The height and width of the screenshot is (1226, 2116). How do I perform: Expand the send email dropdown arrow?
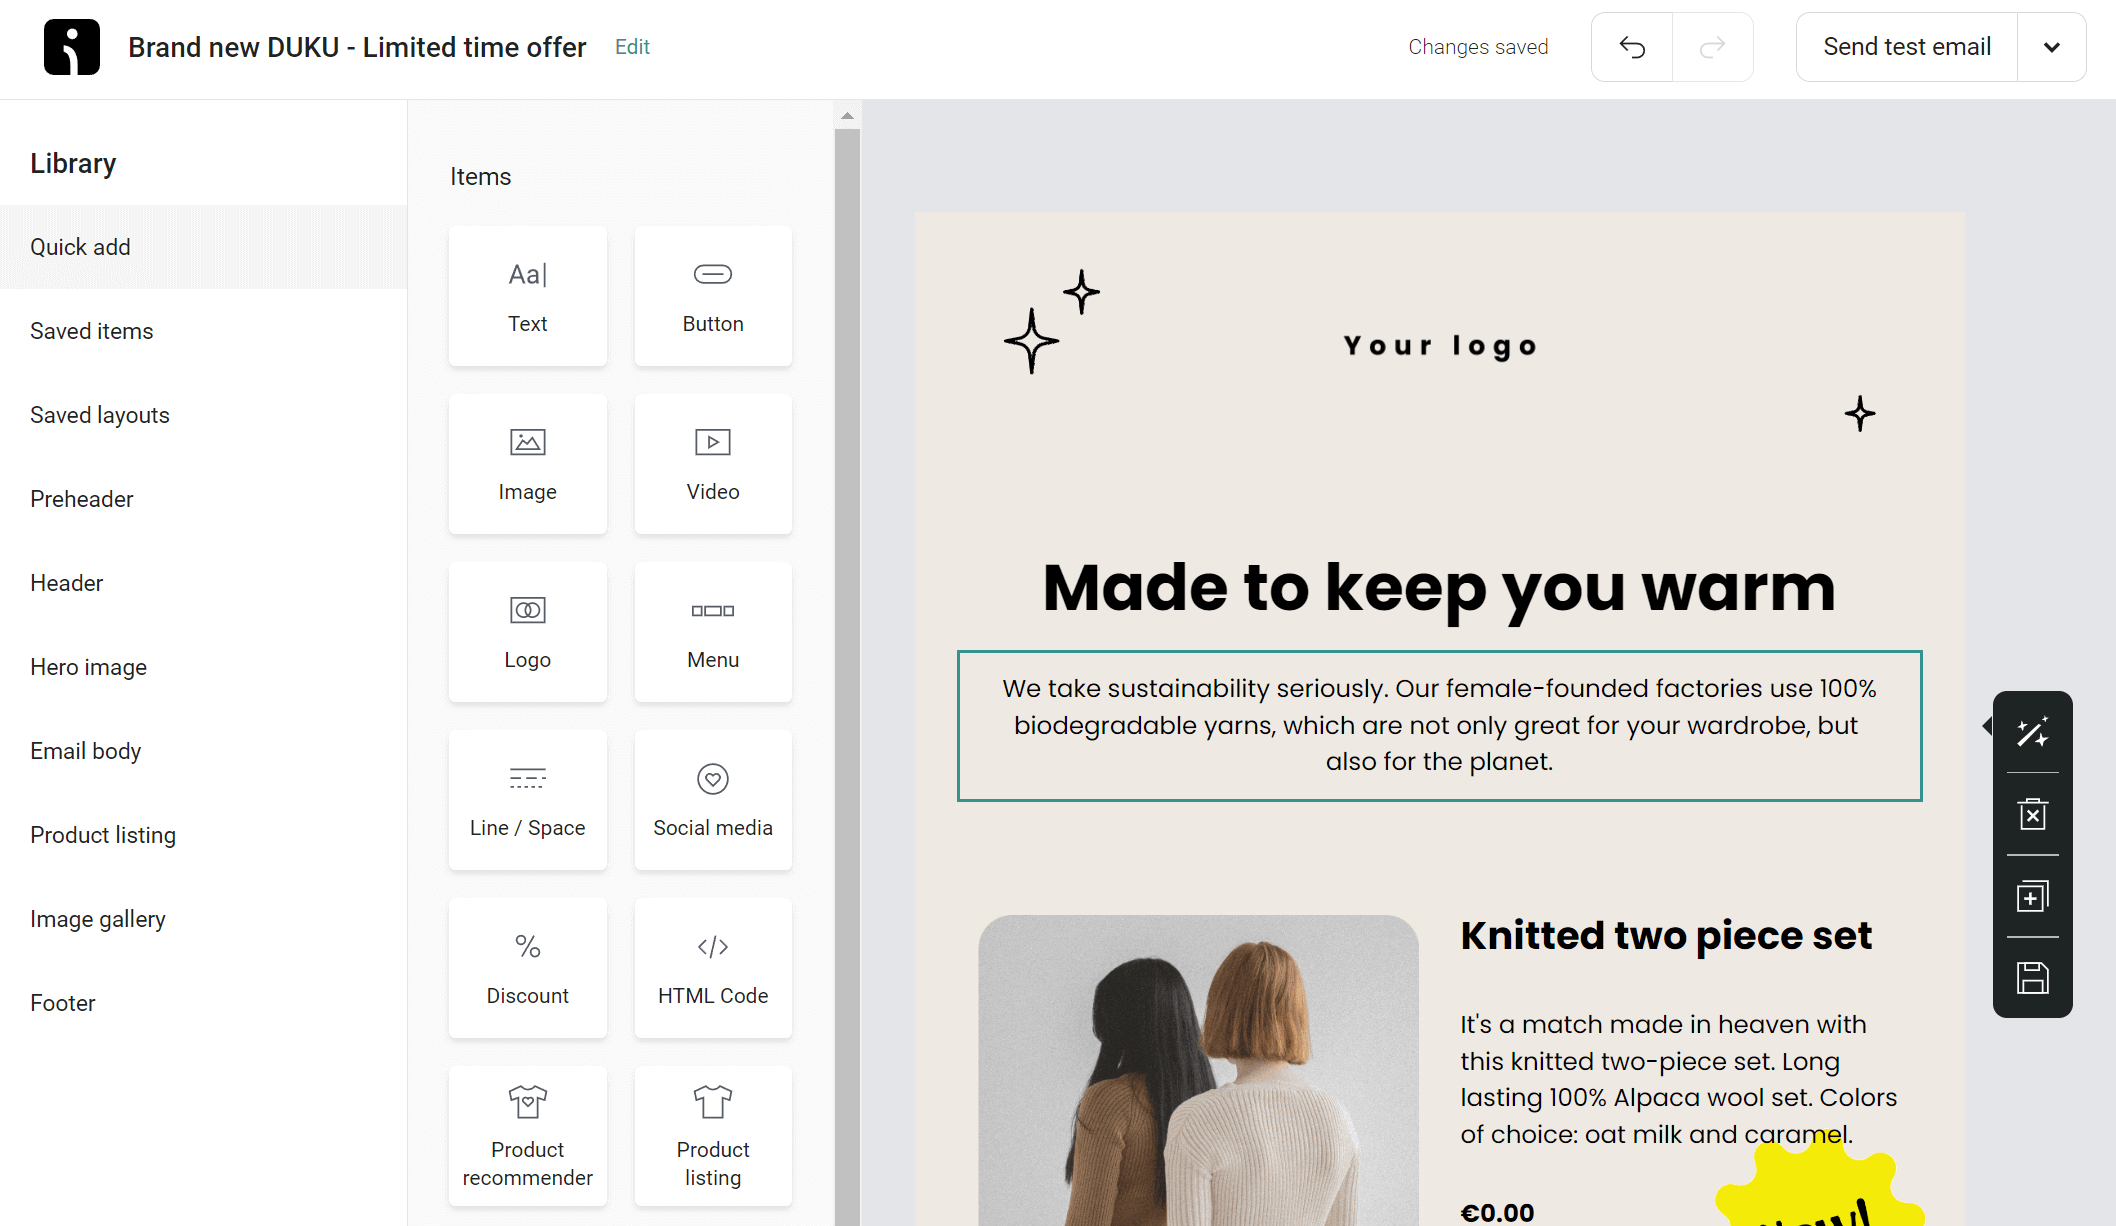(x=2052, y=48)
